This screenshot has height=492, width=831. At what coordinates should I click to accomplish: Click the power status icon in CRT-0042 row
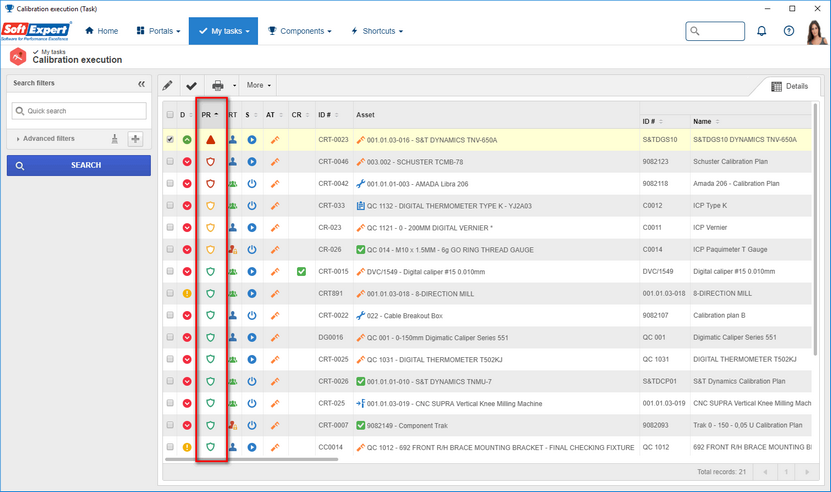[252, 183]
